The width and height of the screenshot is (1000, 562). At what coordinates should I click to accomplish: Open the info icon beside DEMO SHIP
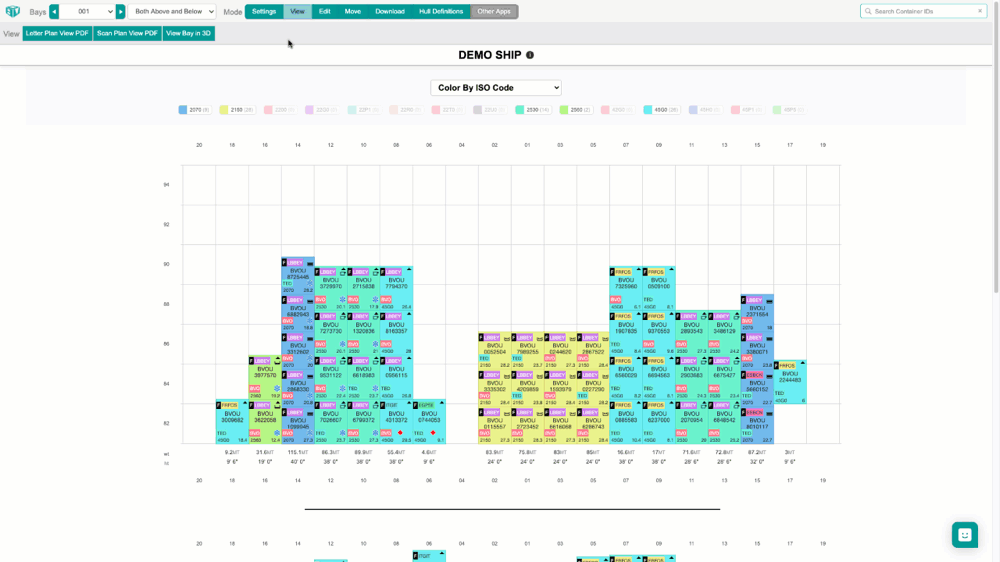pyautogui.click(x=530, y=56)
